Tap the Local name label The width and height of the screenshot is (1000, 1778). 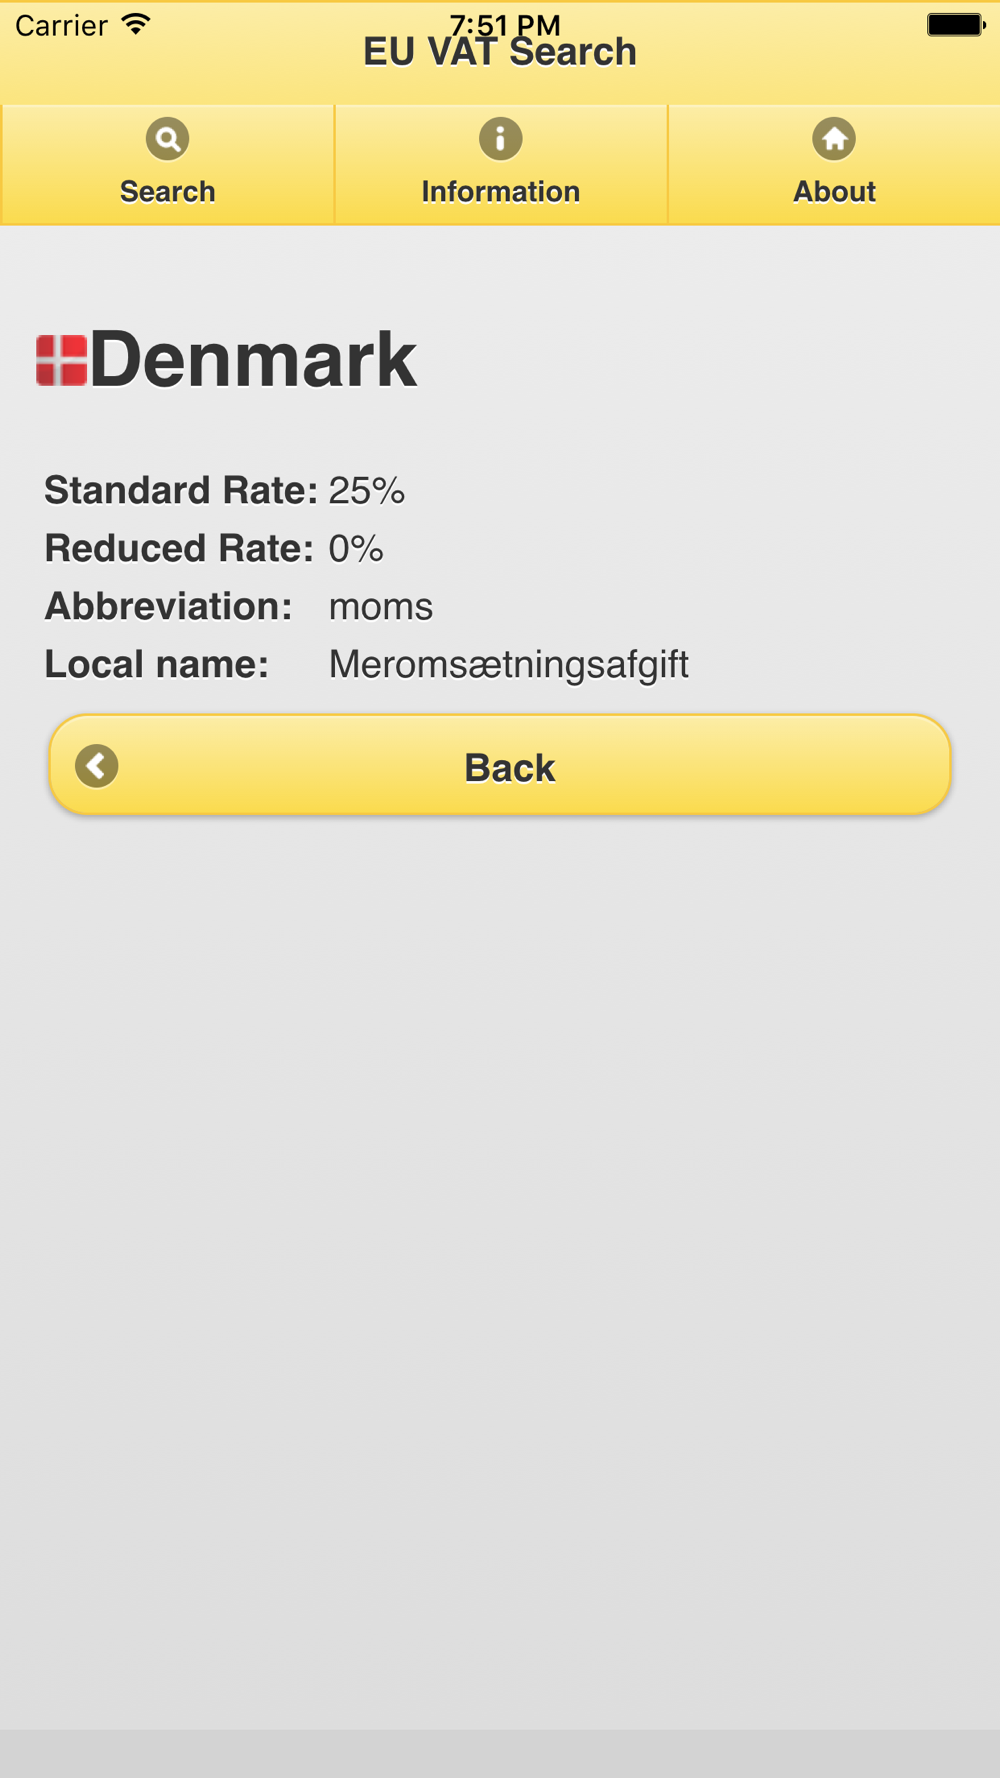156,664
